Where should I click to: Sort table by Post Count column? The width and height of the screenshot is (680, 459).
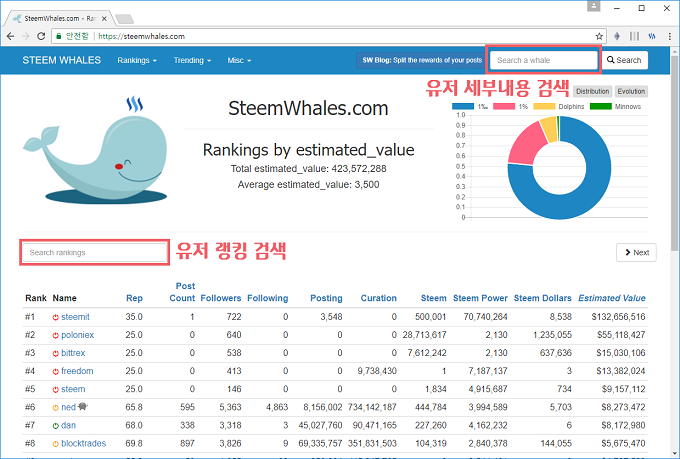pyautogui.click(x=182, y=292)
